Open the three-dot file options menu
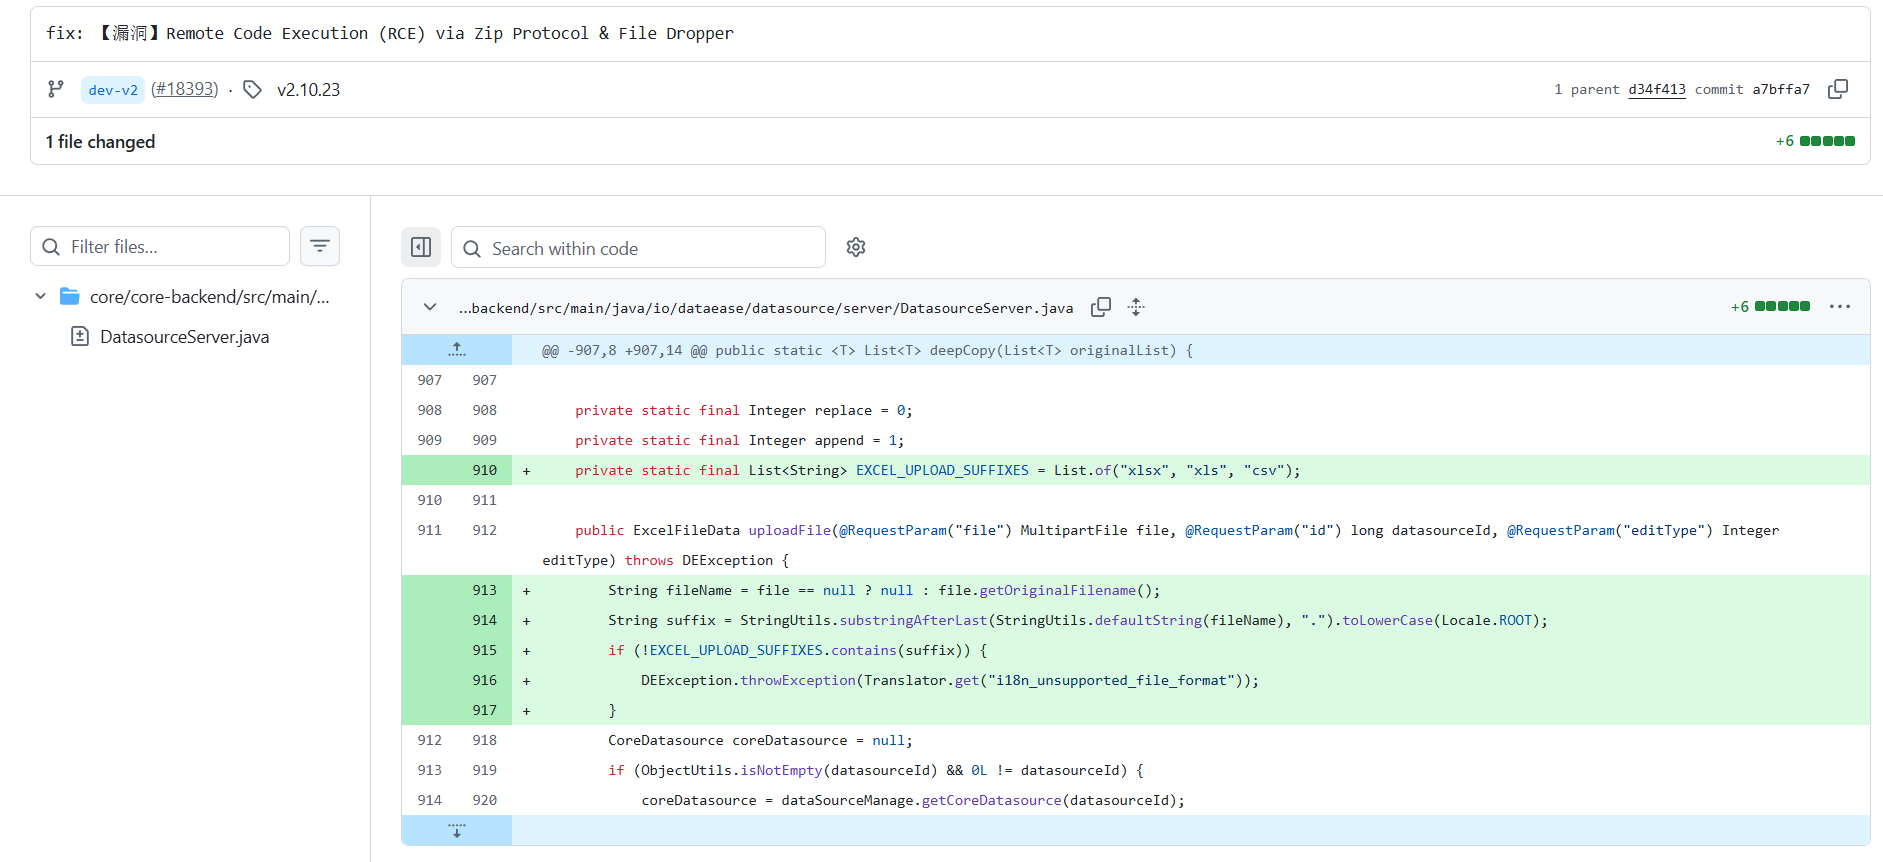This screenshot has height=862, width=1883. (1840, 307)
